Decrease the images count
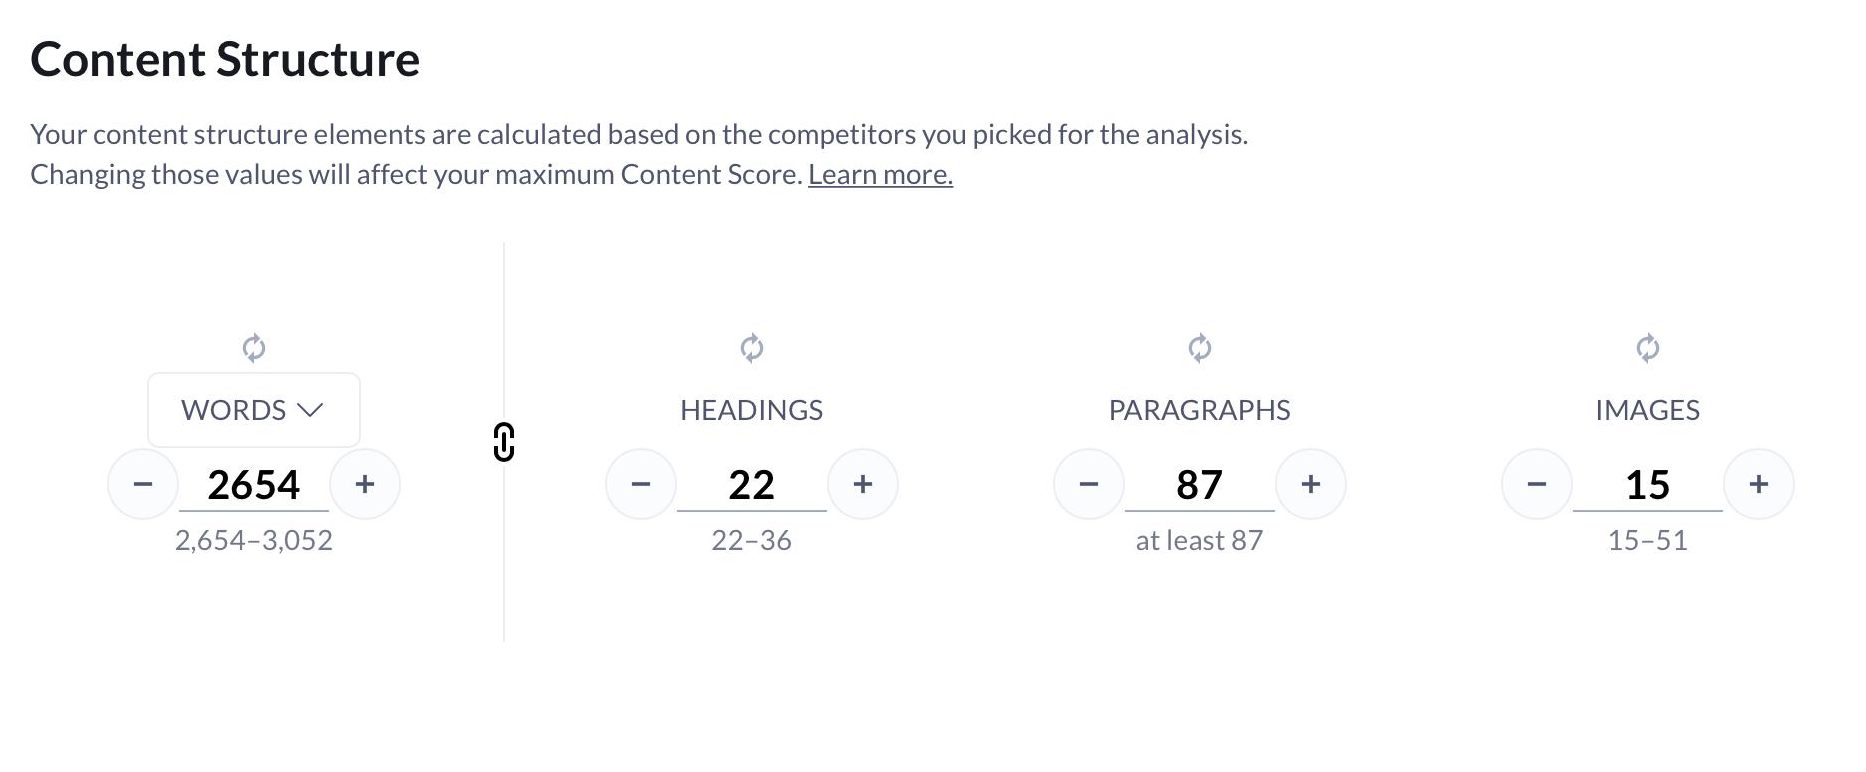1866x772 pixels. coord(1537,485)
